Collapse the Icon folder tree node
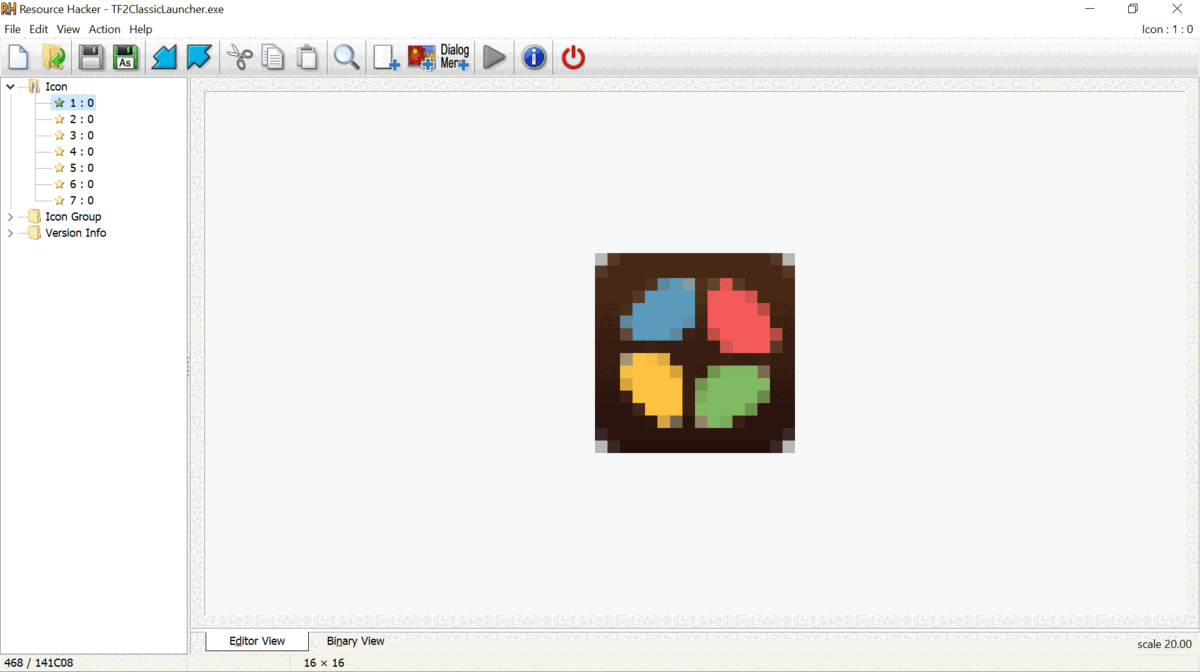Image resolution: width=1200 pixels, height=672 pixels. pyautogui.click(x=11, y=87)
